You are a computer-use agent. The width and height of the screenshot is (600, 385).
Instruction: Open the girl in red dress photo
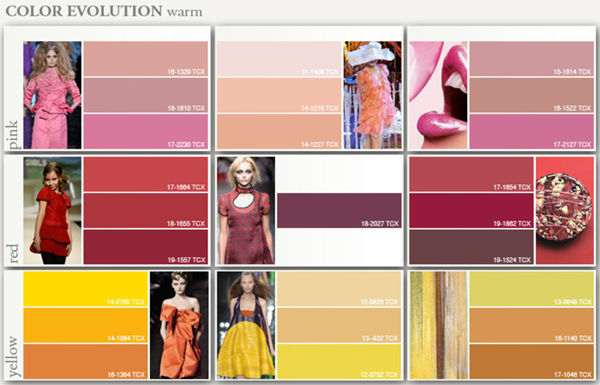click(52, 210)
